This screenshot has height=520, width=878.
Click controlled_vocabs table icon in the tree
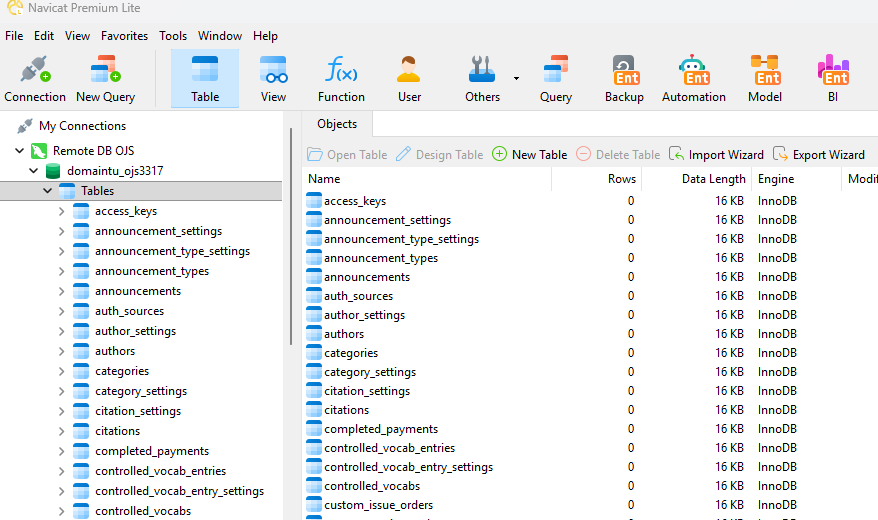81,511
